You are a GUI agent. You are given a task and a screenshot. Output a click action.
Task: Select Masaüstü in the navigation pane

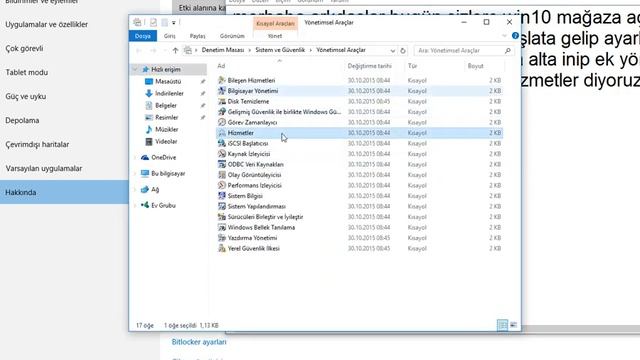click(x=168, y=82)
